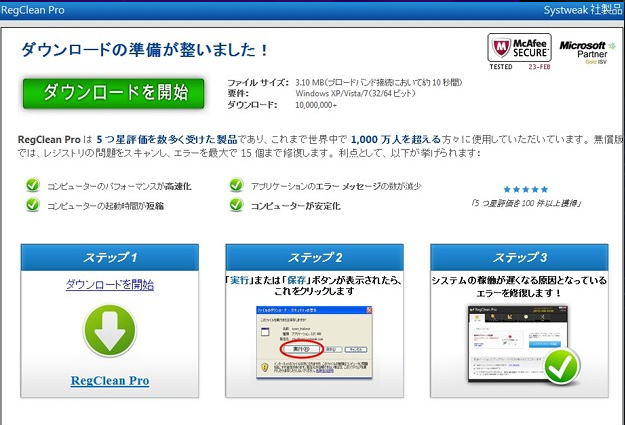Click the Windows XP/Vista/7 requirement text

(x=356, y=93)
